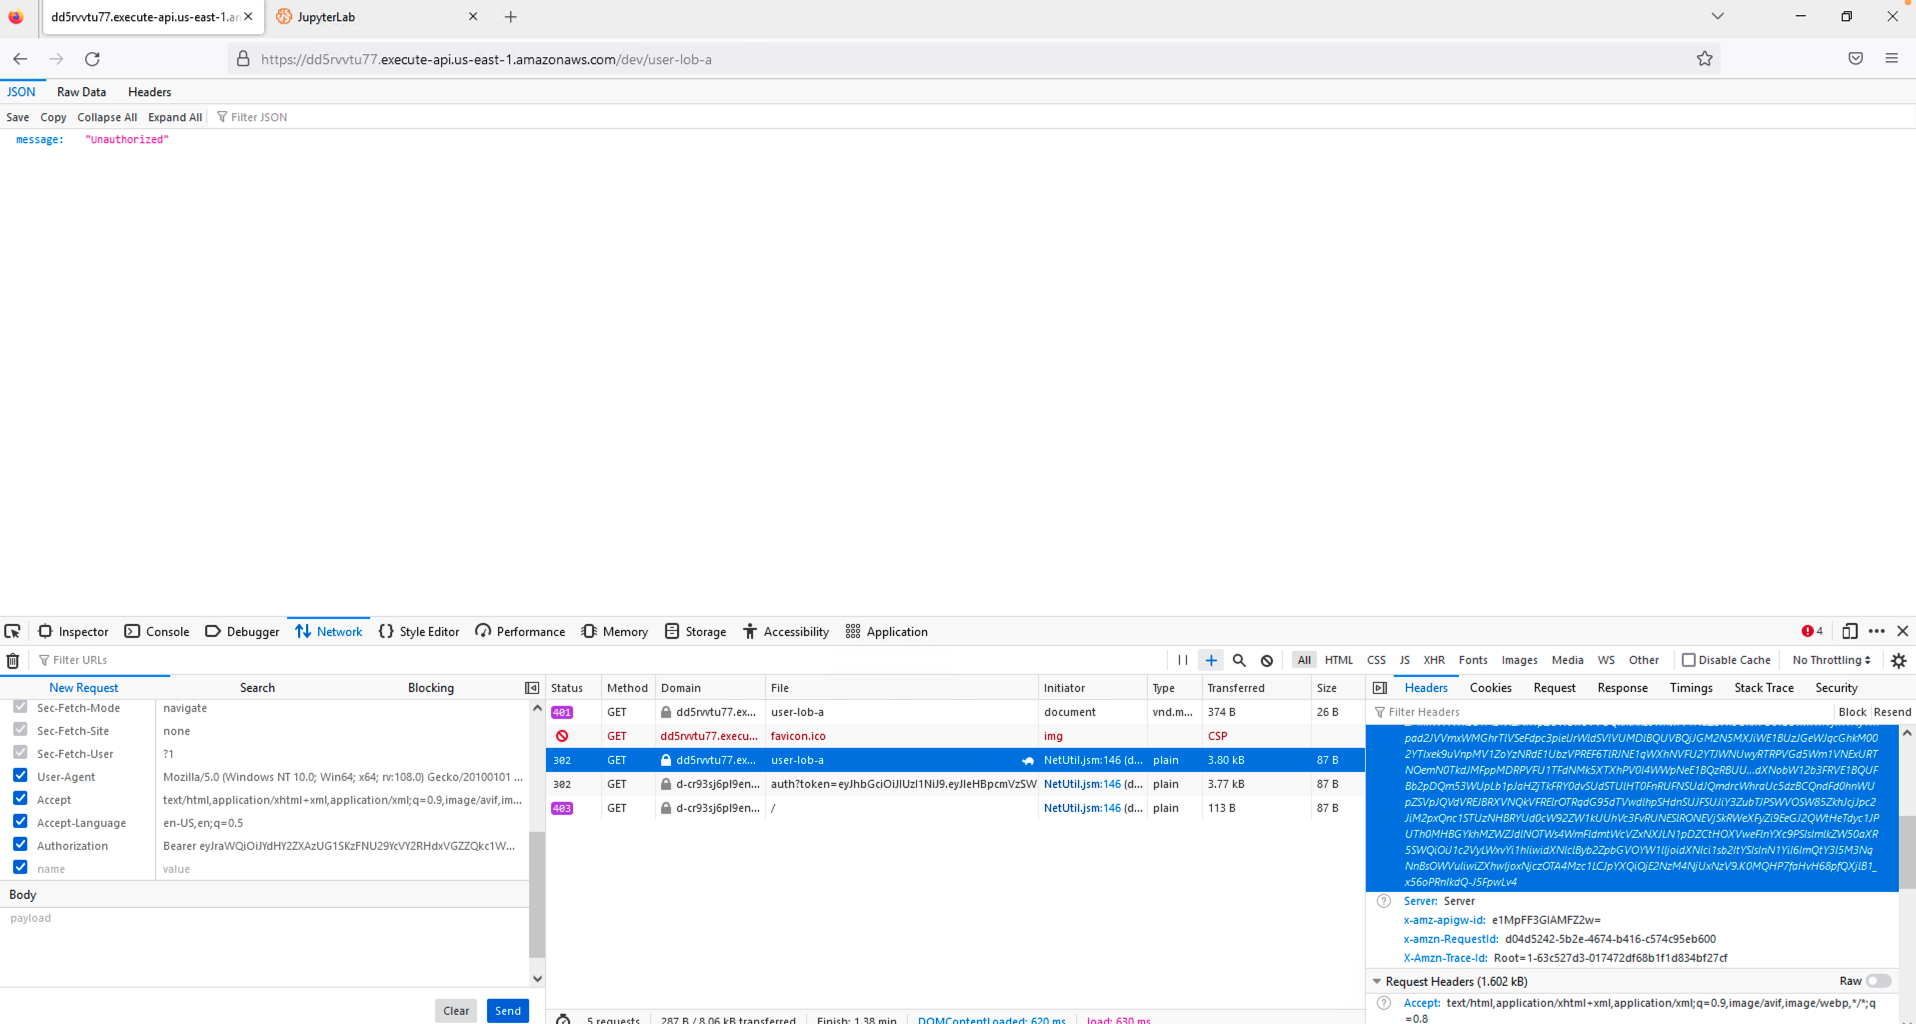Close the developer tools panel
Viewport: 1916px width, 1024px height.
click(x=1903, y=632)
